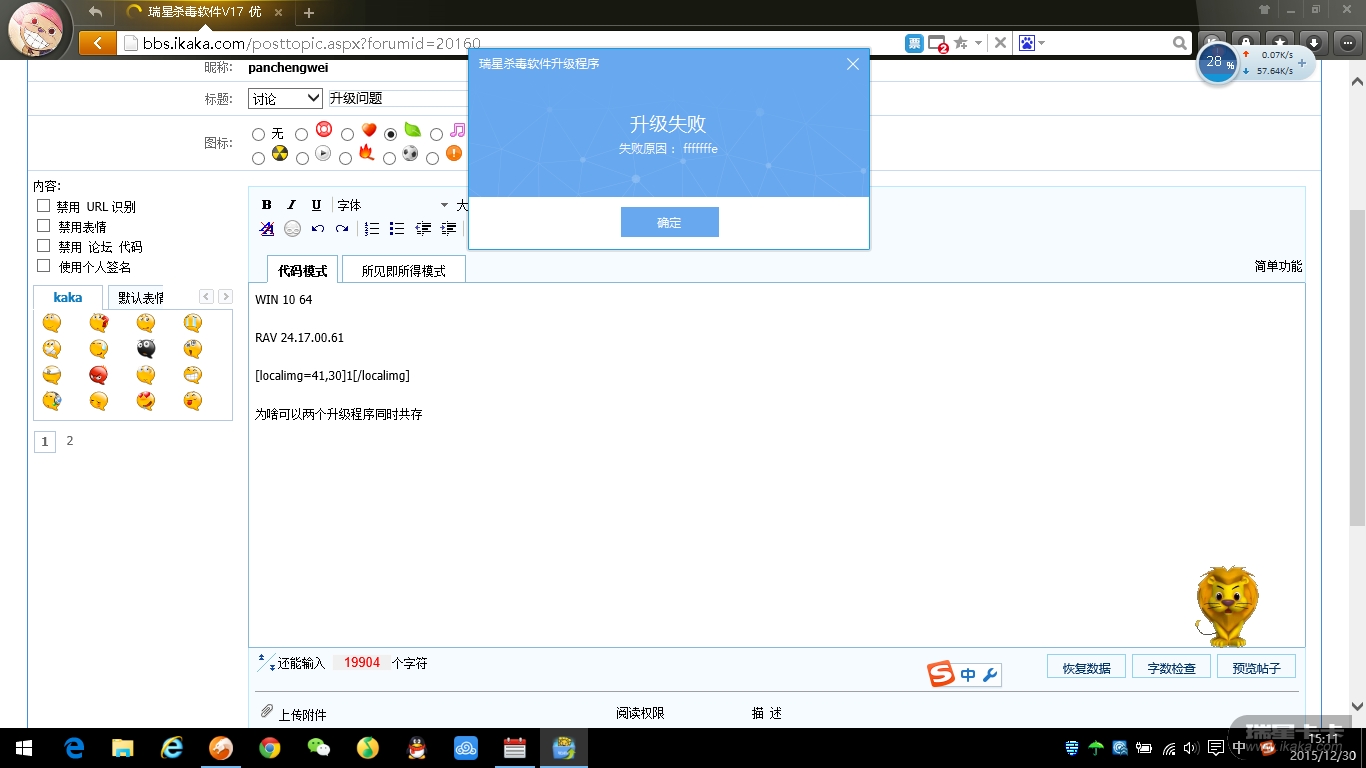This screenshot has height=768, width=1366.
Task: Switch to 代码模式 editor tab
Action: point(302,270)
